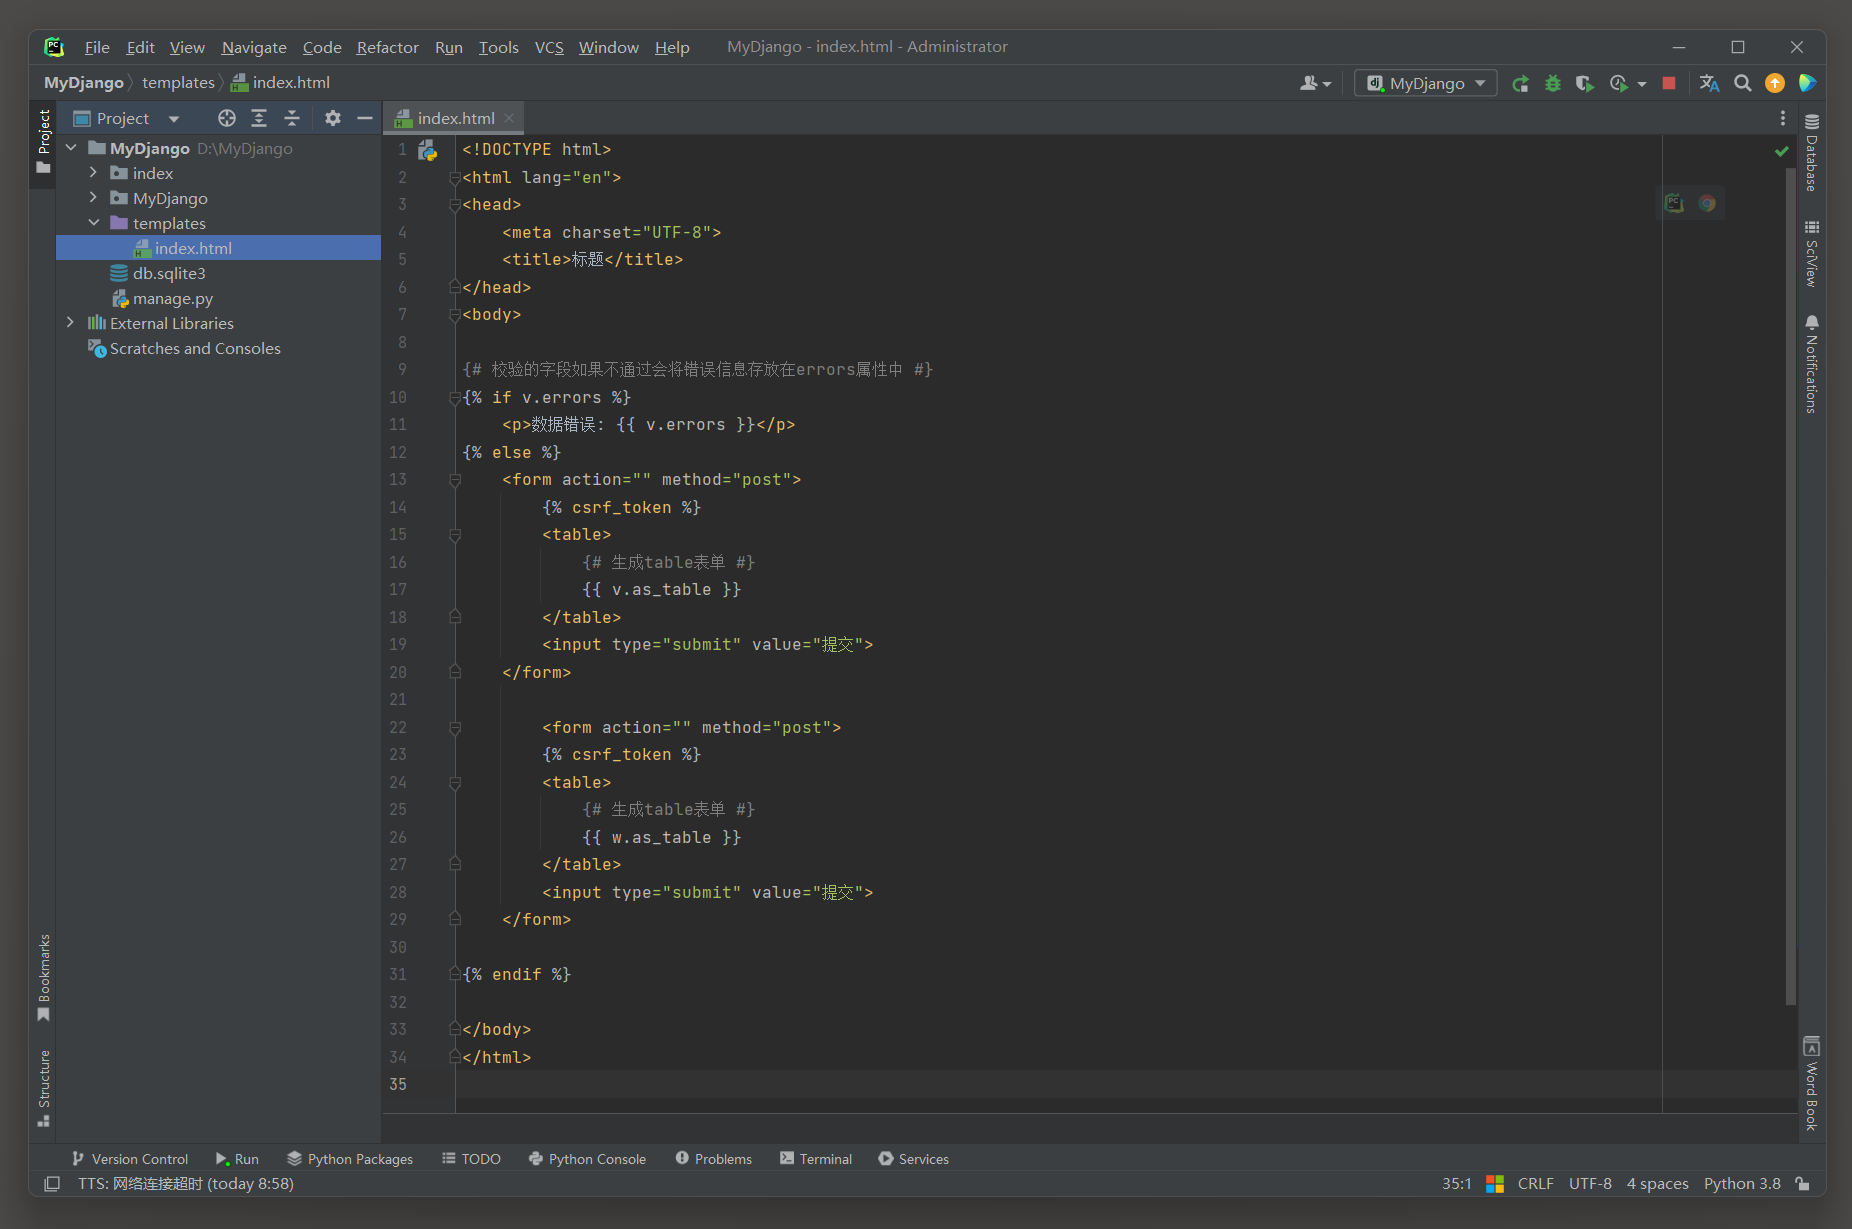
Task: Click the green inspection checkmark
Action: (1782, 151)
